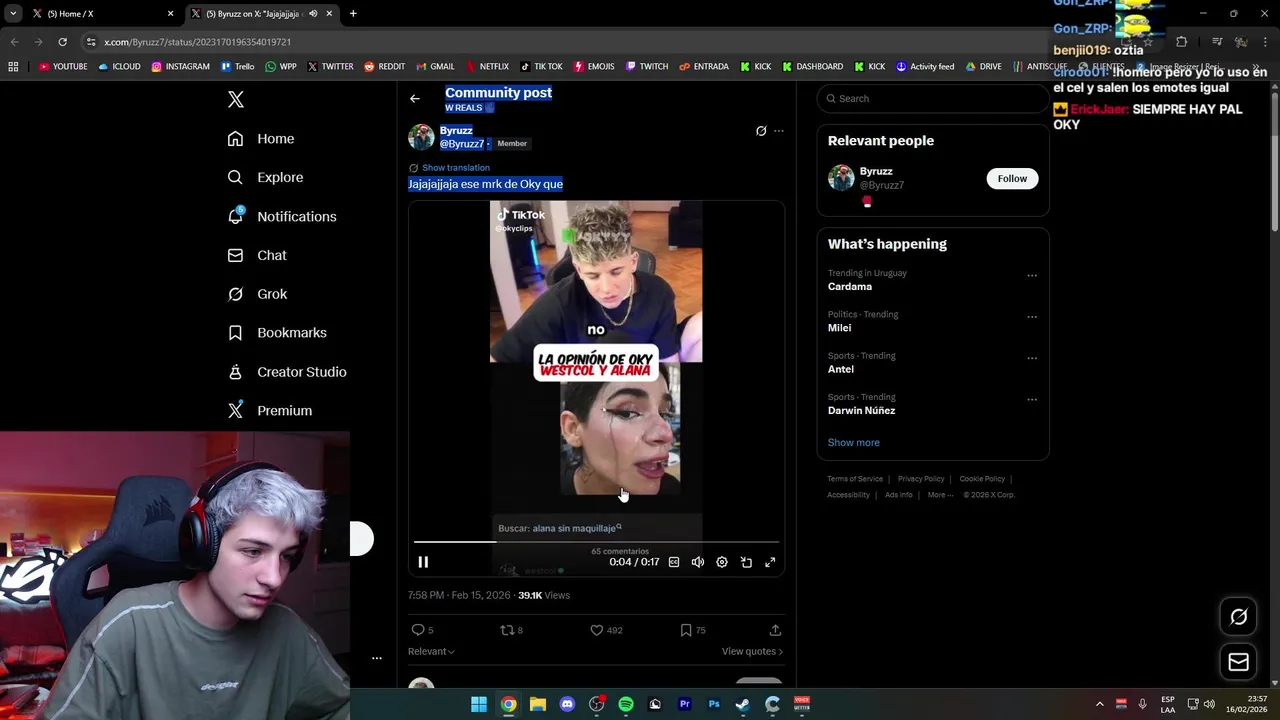This screenshot has height=720, width=1280.
Task: Open Cookie Policy link
Action: [982, 479]
